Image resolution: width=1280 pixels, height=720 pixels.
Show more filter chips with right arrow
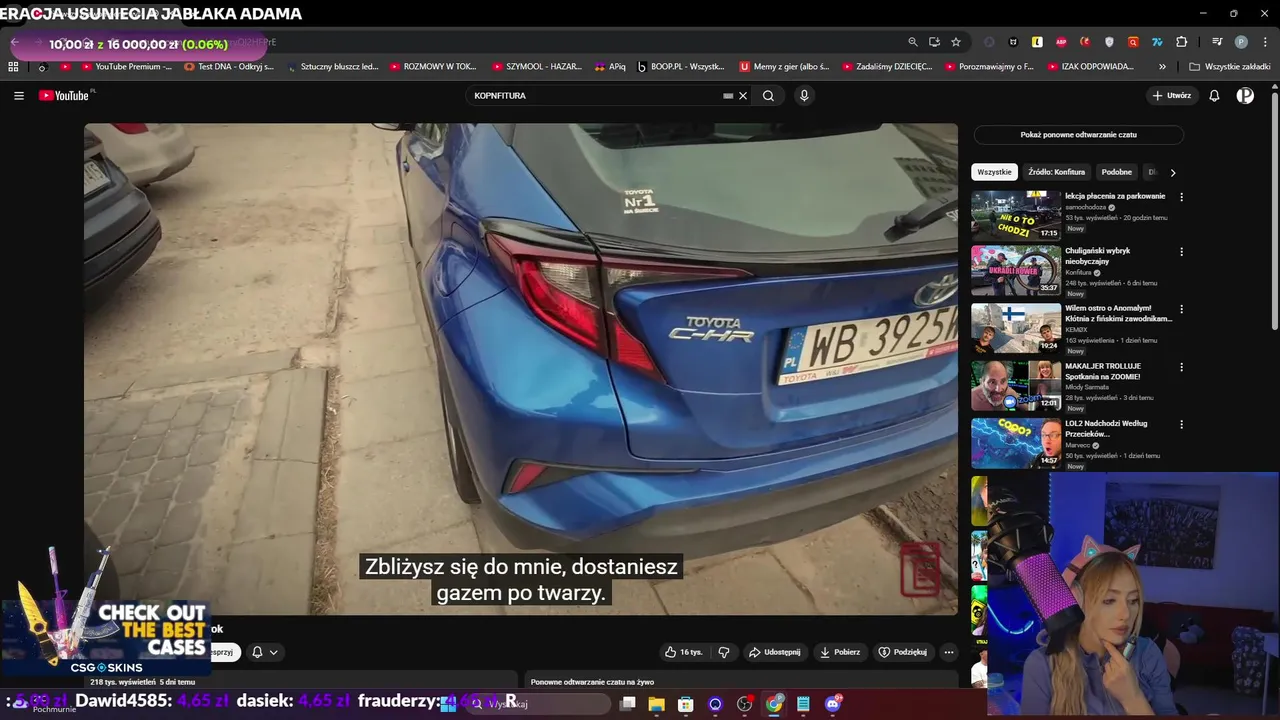coord(1173,172)
